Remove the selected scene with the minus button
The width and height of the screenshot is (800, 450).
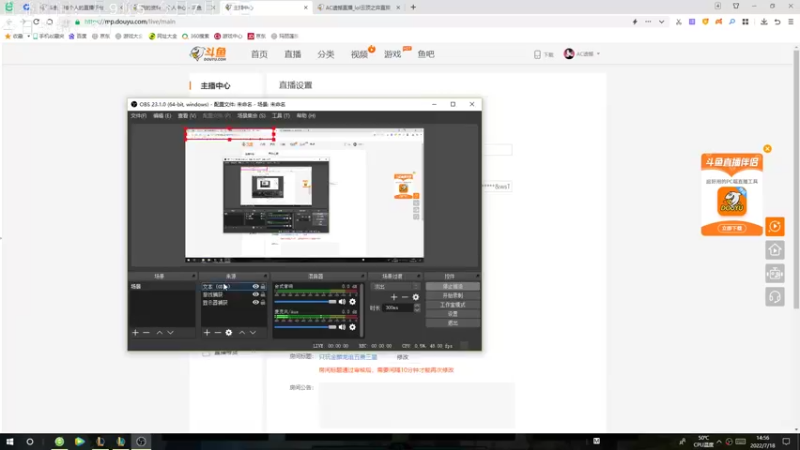tap(146, 333)
